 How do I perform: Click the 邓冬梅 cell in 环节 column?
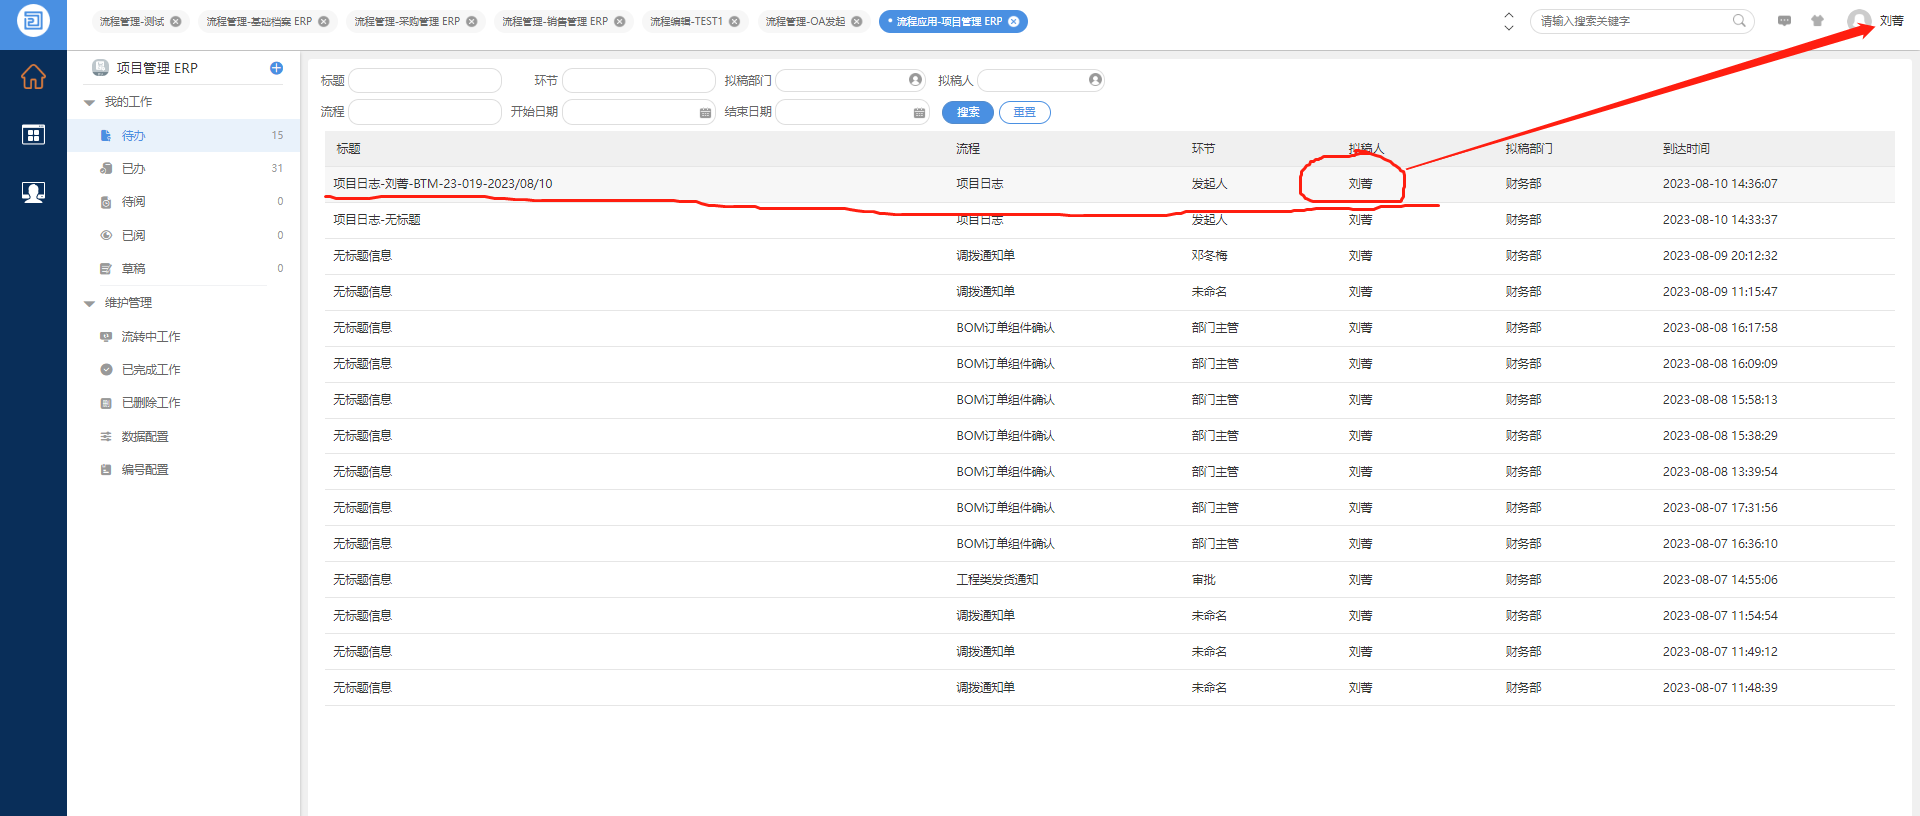coord(1209,256)
